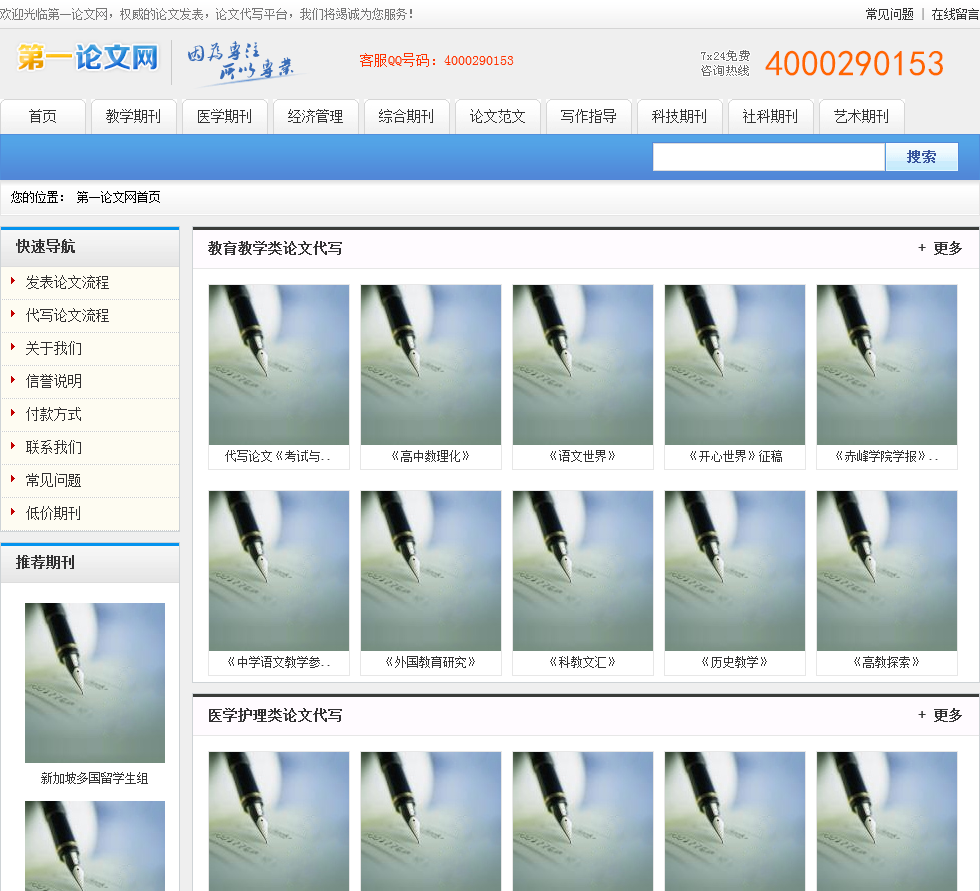Open the 在线留言 link in top bar

click(x=955, y=14)
